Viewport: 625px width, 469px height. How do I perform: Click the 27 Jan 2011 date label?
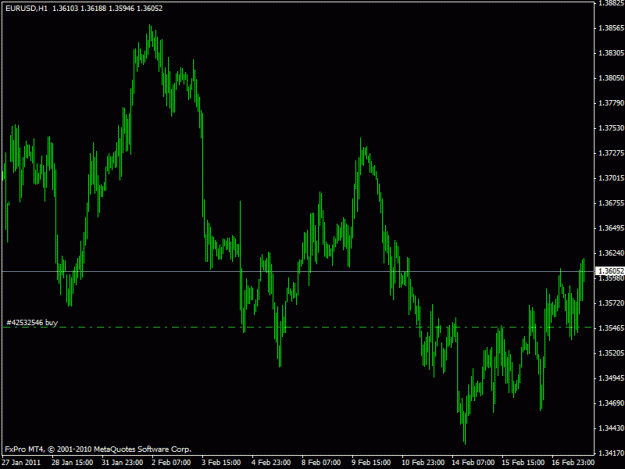click(21, 462)
